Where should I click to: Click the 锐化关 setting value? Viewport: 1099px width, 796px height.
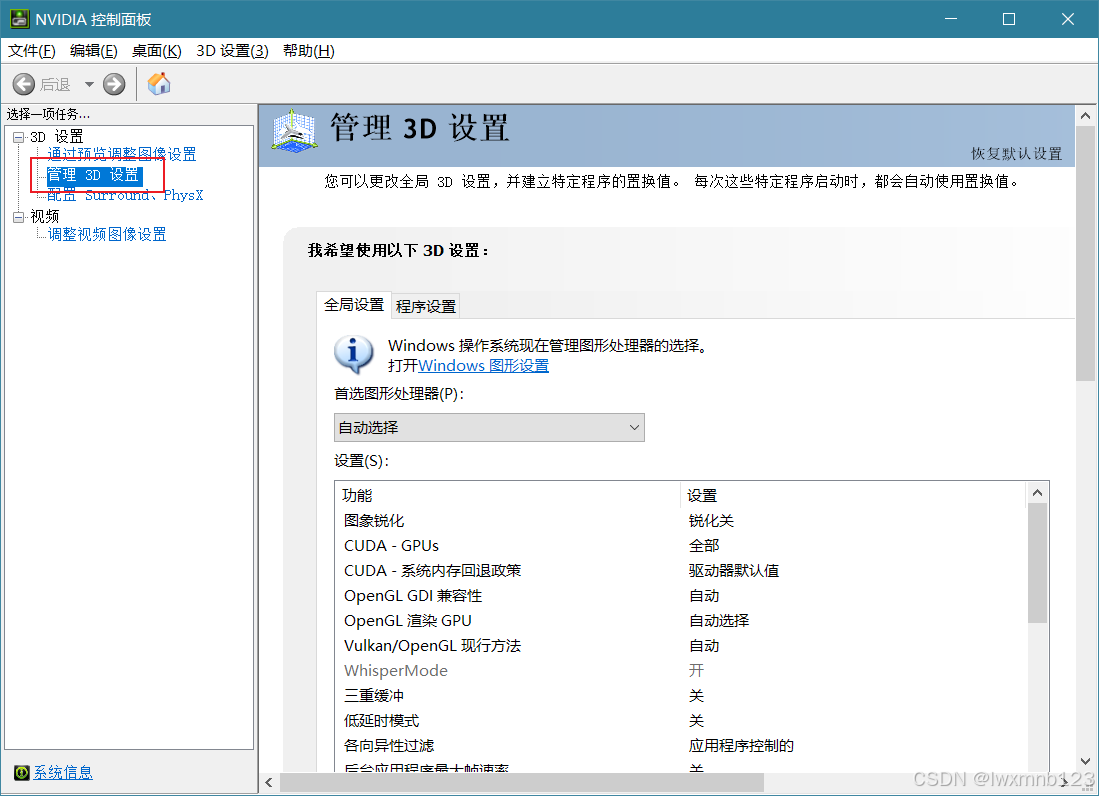[x=711, y=521]
